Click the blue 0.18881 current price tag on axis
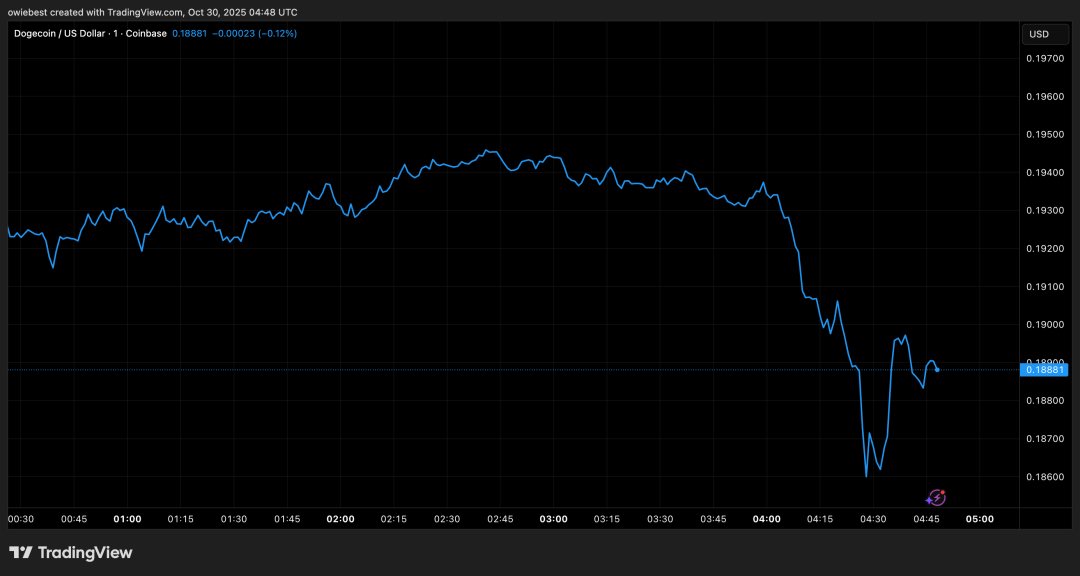The image size is (1080, 576). tap(1044, 370)
